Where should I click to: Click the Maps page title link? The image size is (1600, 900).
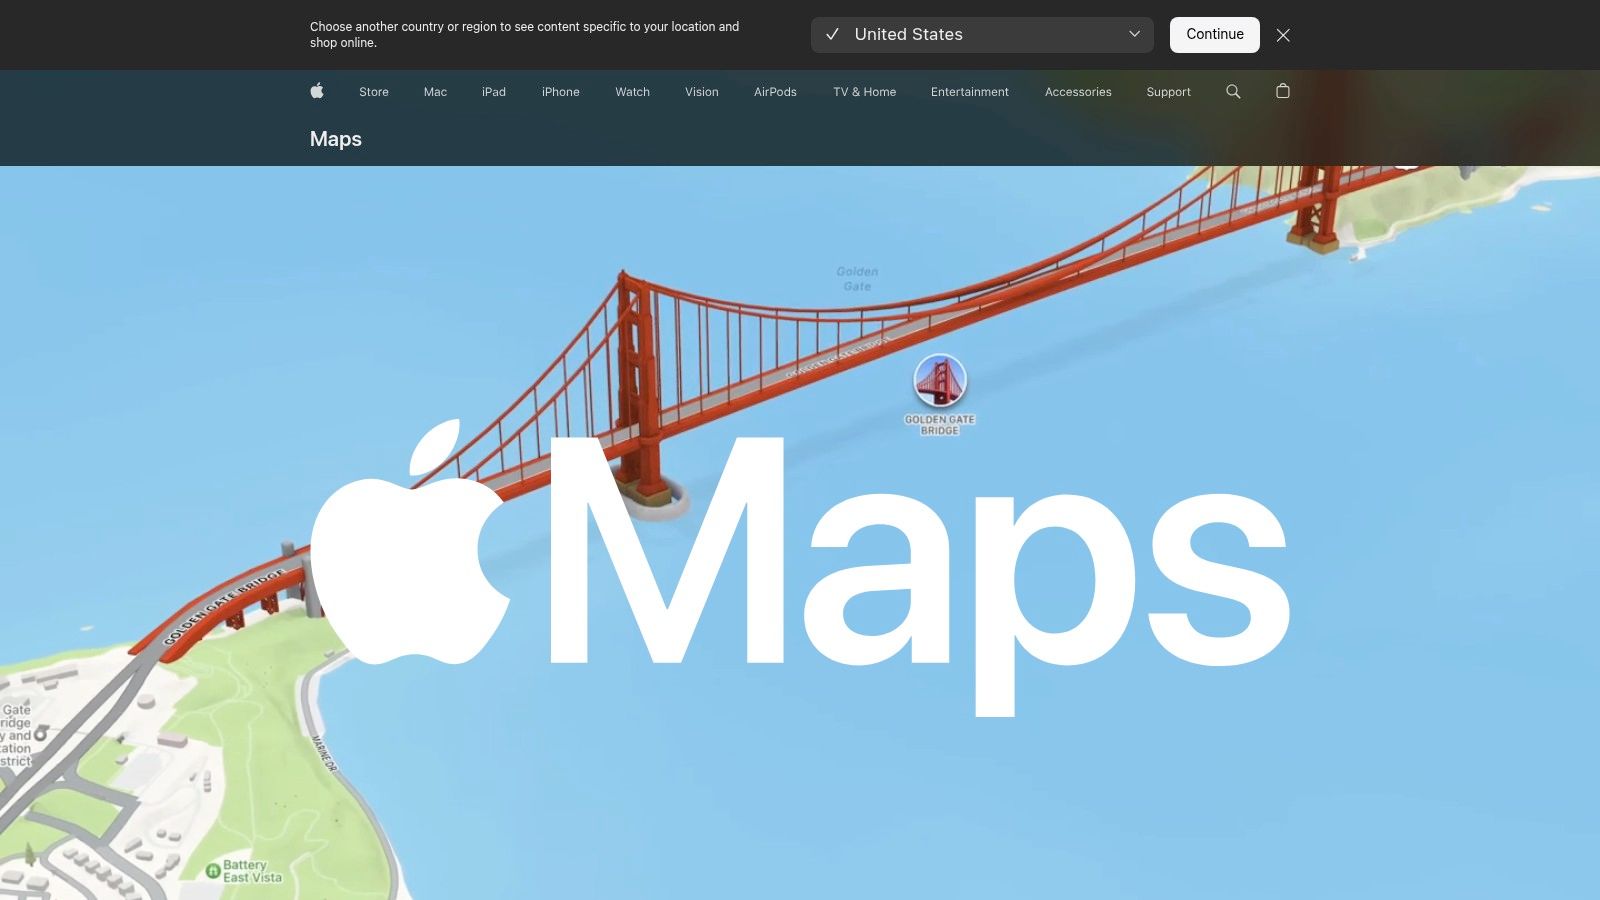coord(336,139)
